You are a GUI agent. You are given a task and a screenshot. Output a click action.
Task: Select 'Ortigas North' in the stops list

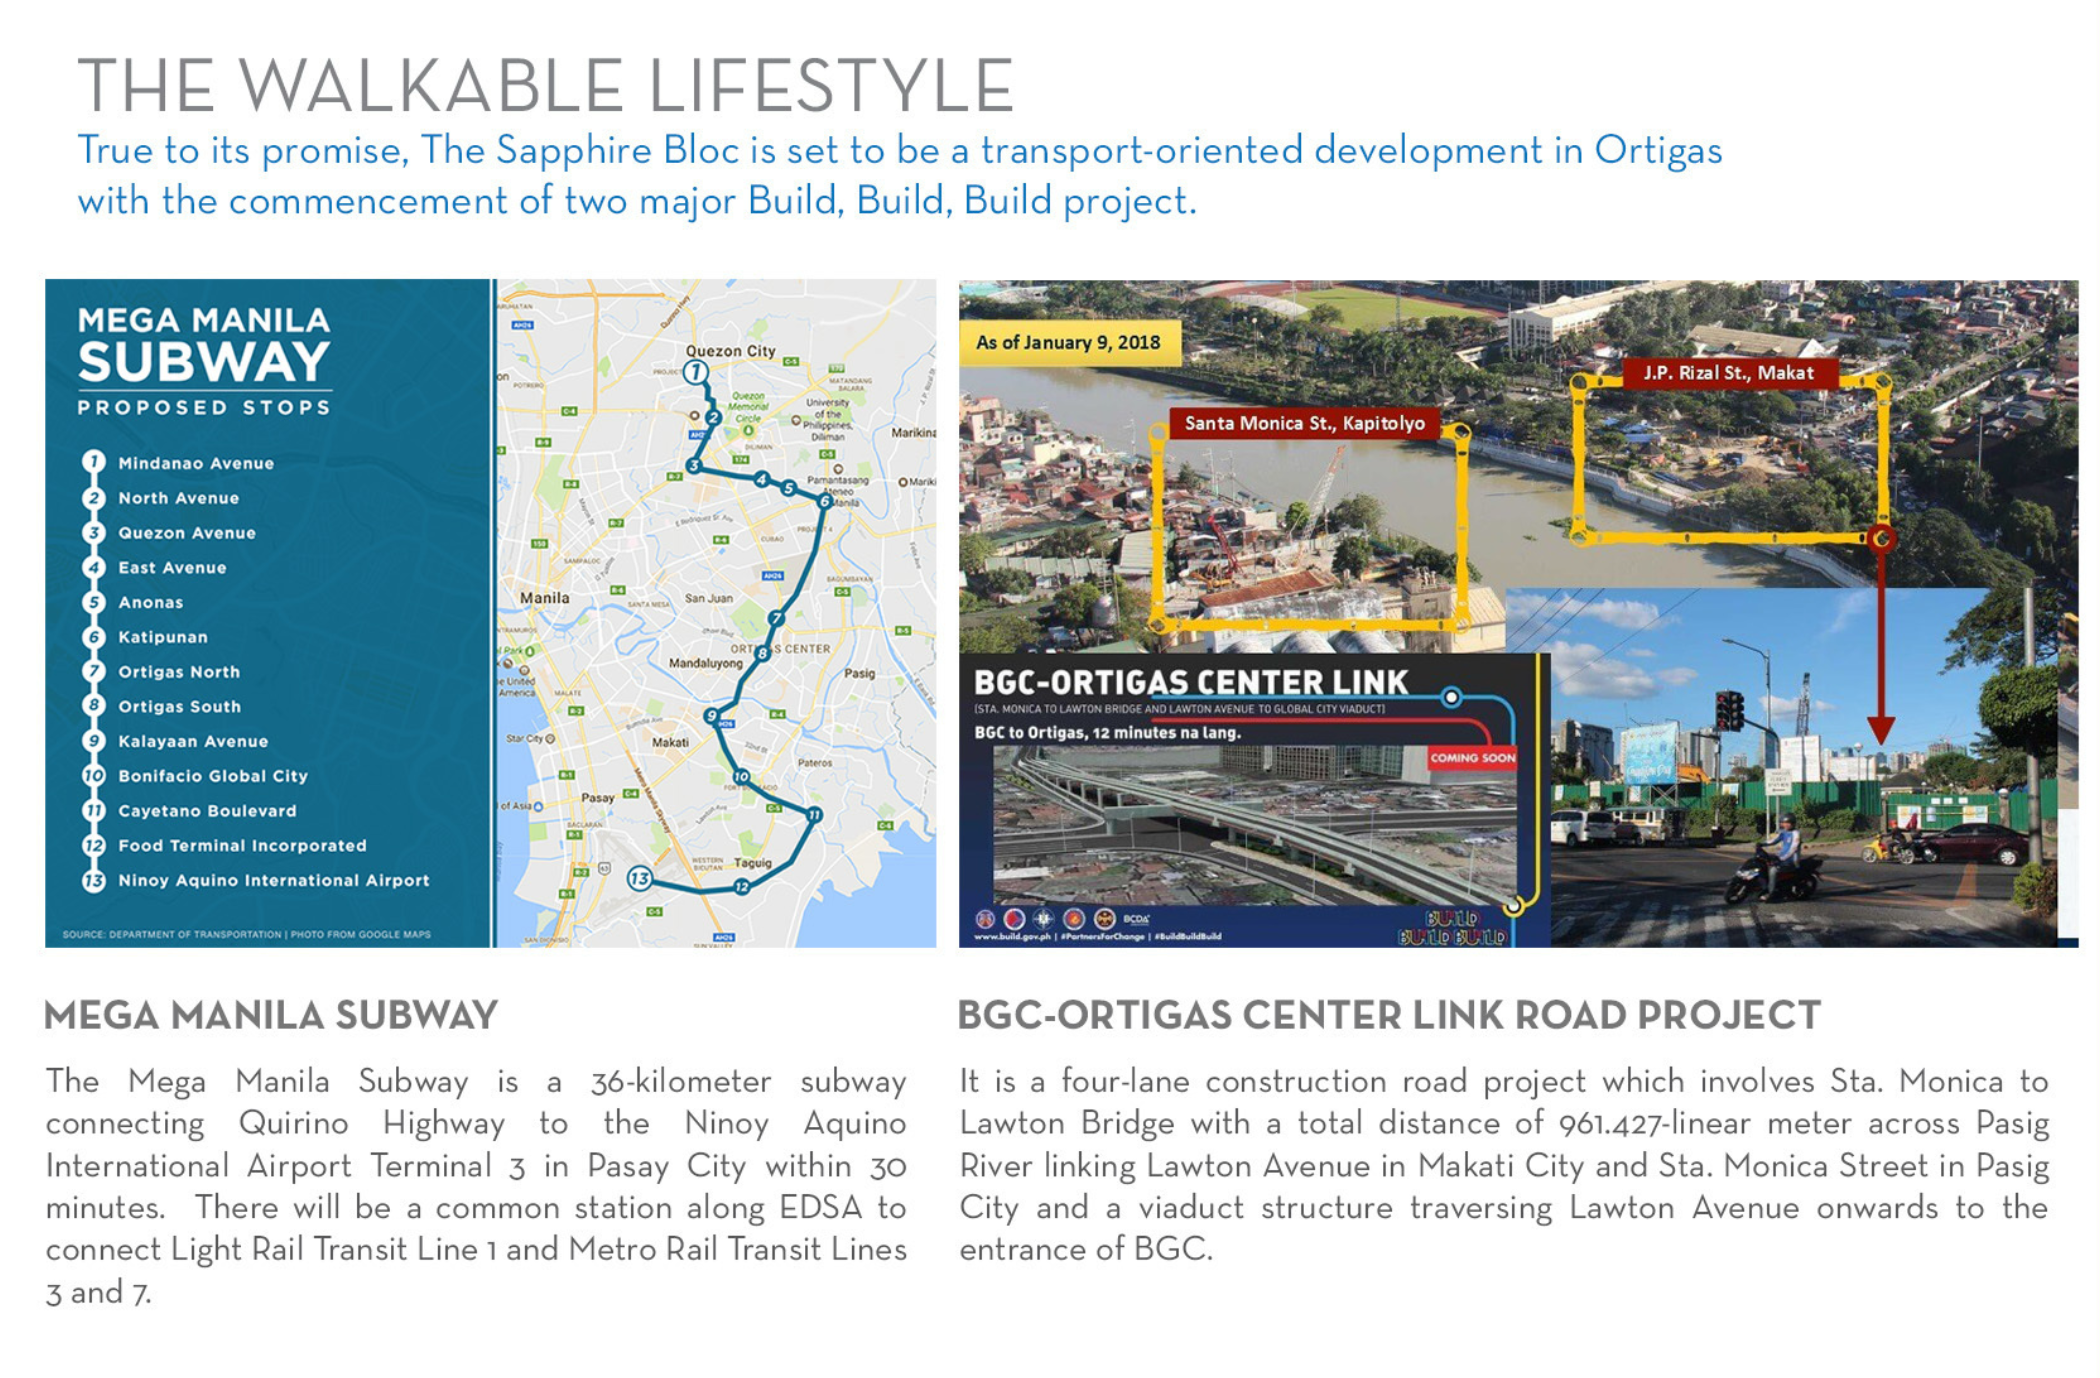179,672
